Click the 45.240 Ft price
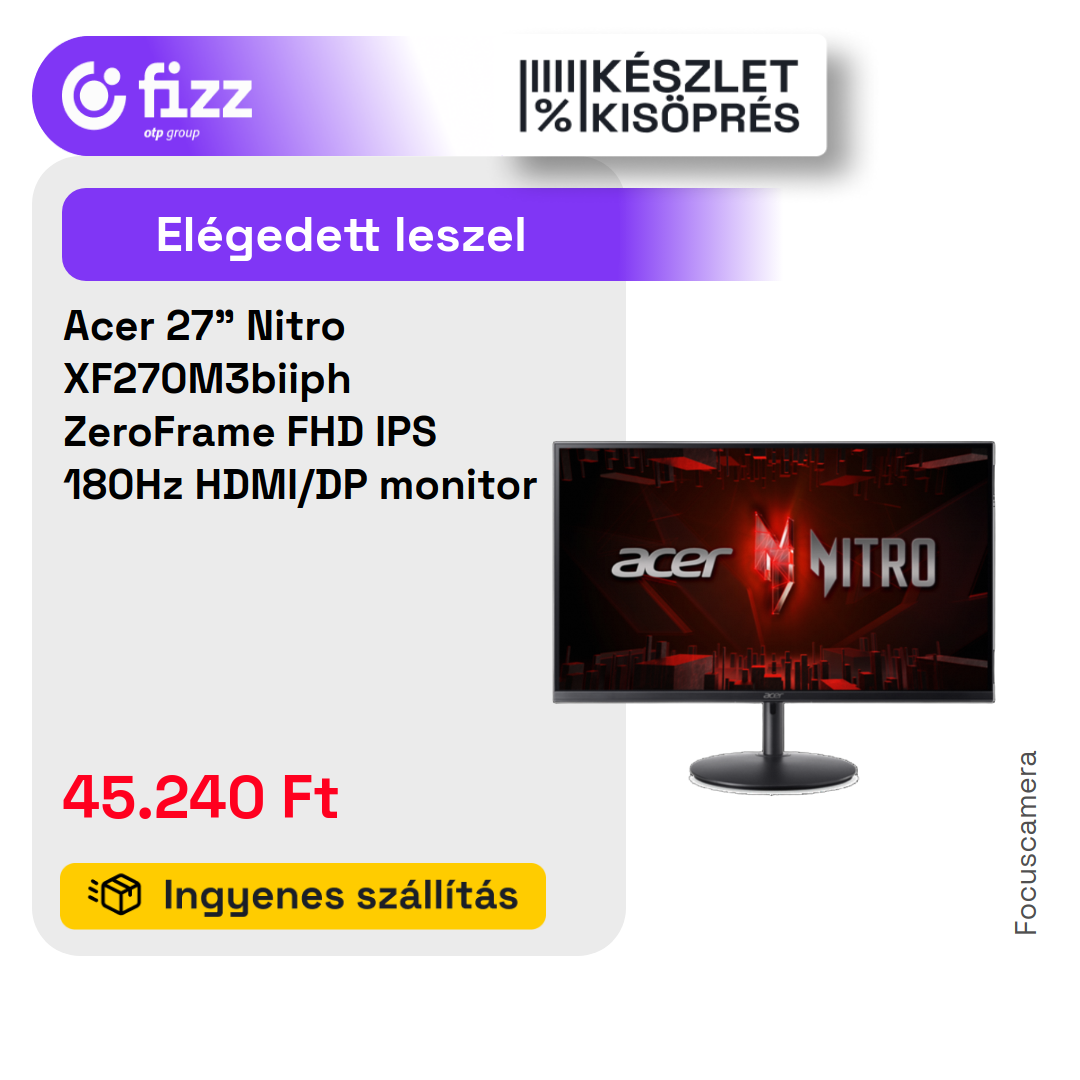 200,797
